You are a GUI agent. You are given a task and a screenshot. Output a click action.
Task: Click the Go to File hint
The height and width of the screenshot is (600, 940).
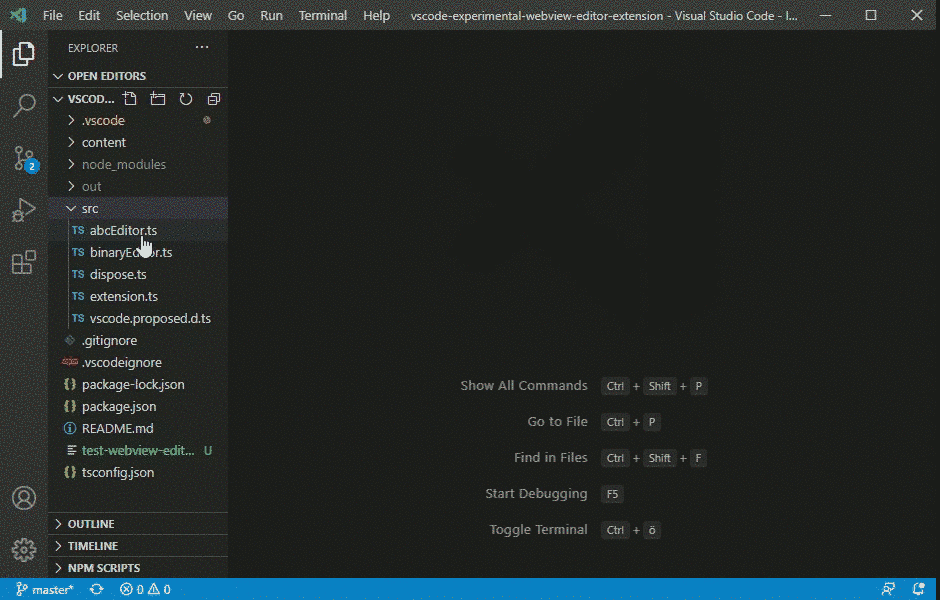point(557,422)
